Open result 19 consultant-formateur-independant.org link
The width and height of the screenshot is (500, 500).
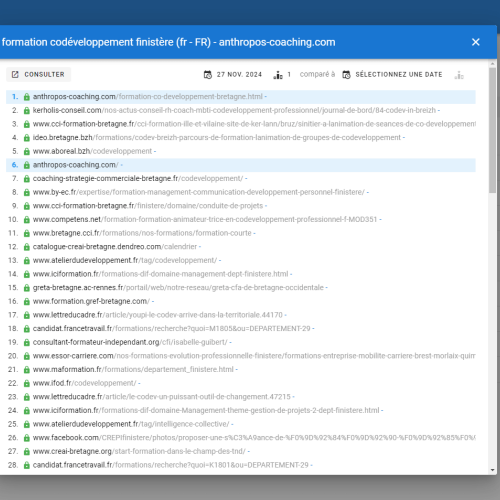(130, 342)
